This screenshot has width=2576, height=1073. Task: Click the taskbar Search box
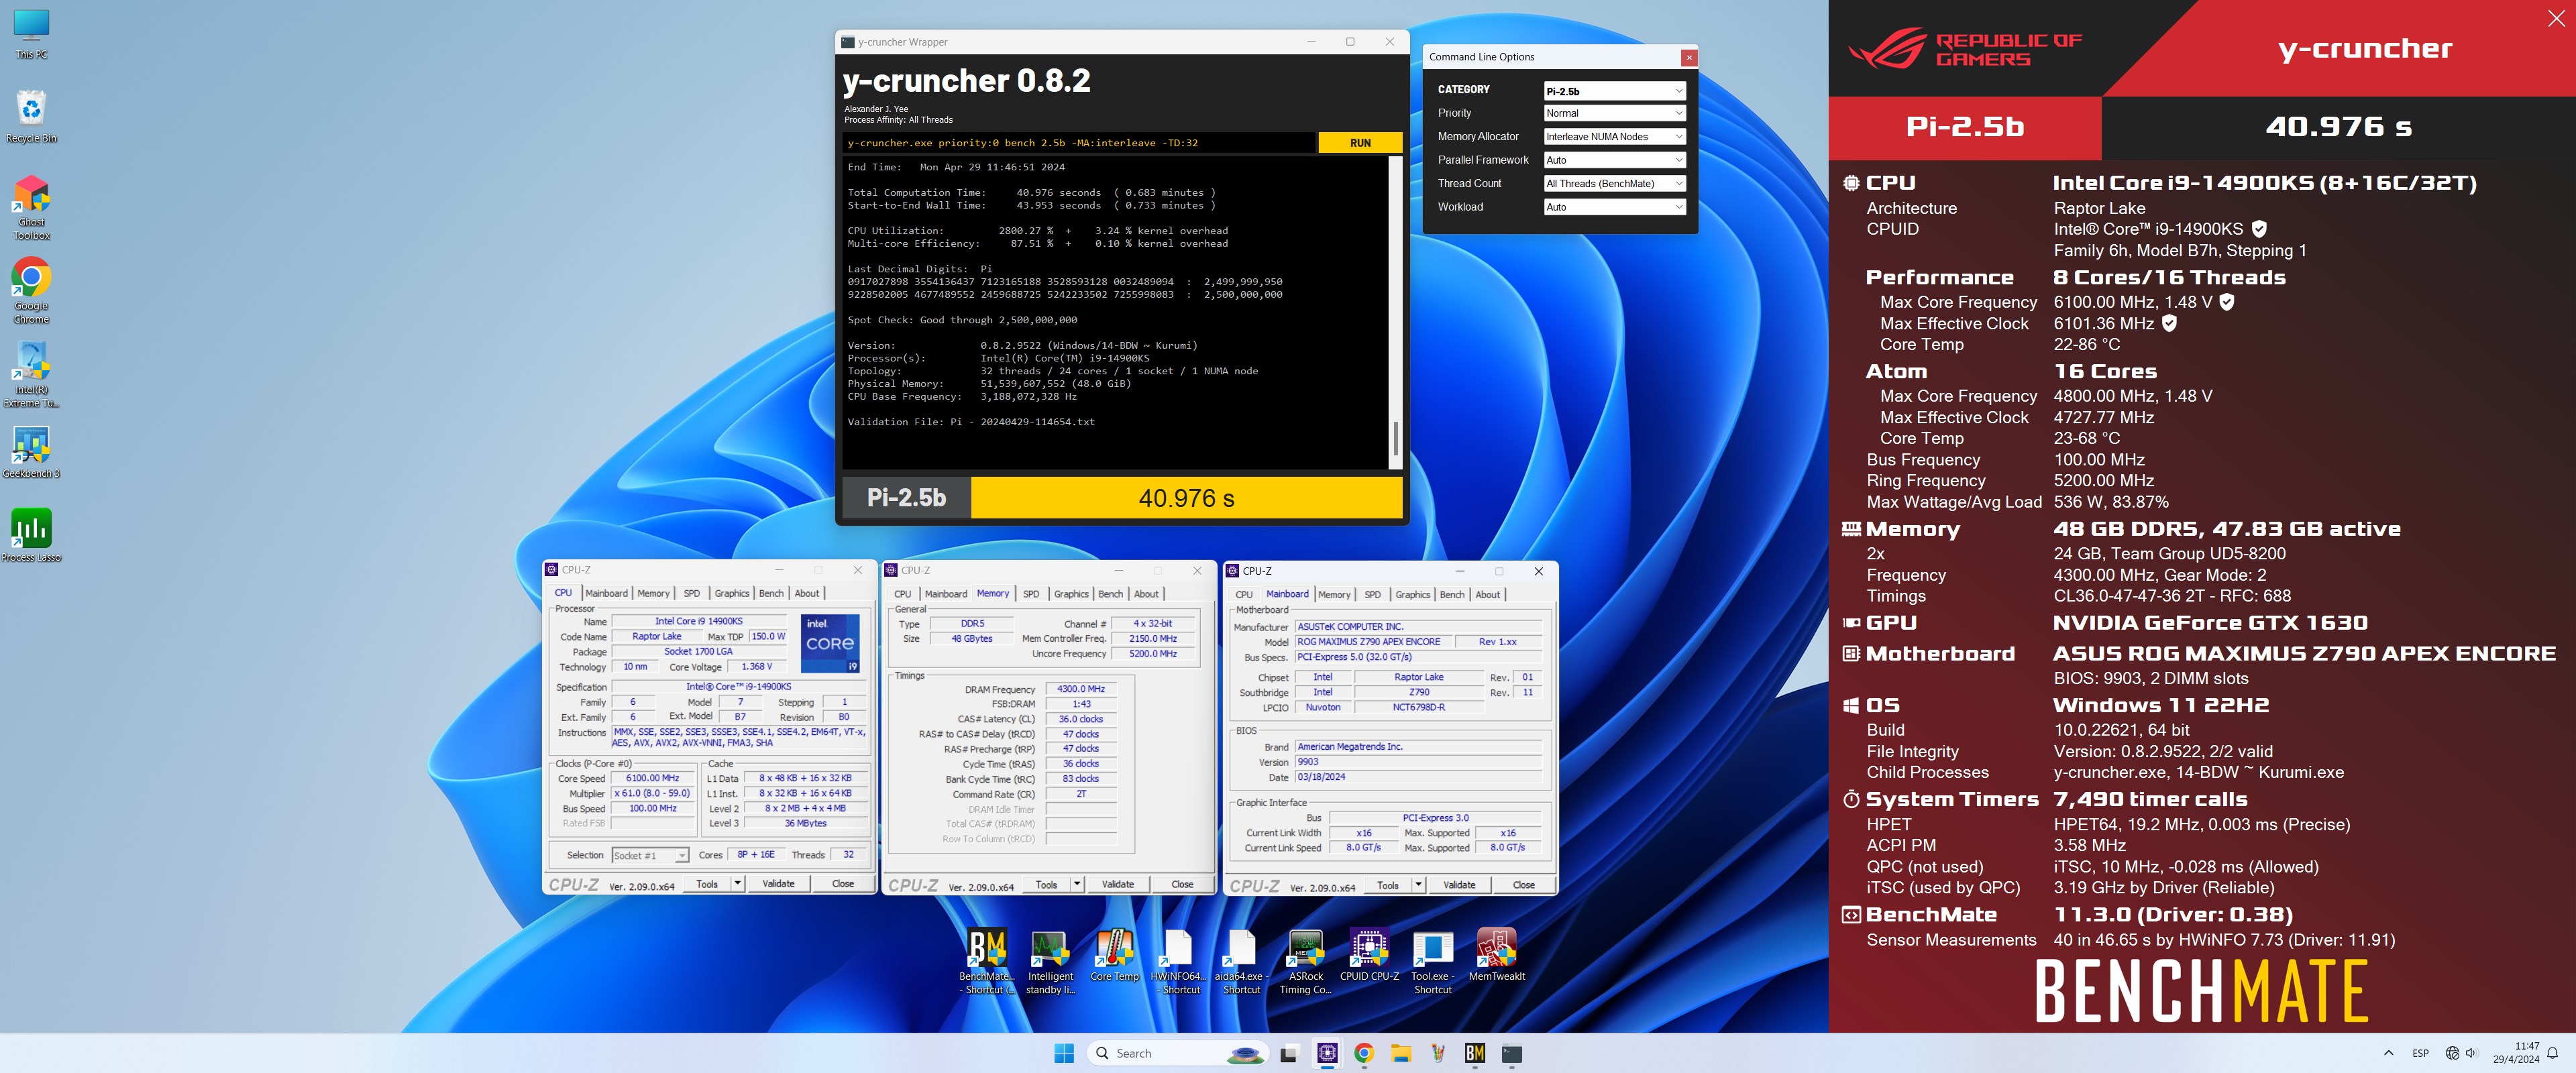1178,1053
